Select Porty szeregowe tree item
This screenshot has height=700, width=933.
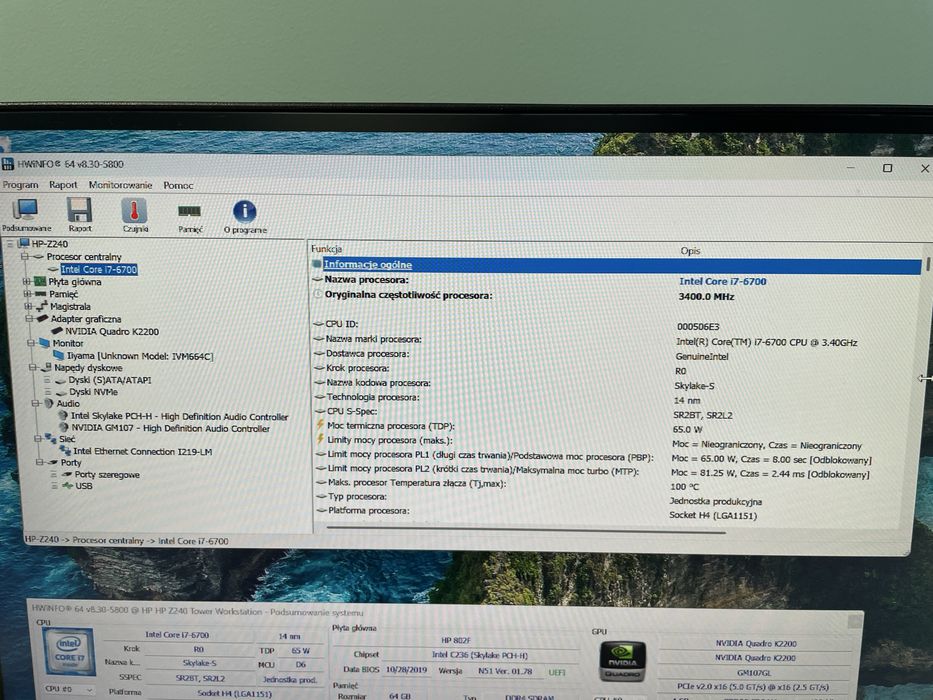click(x=107, y=474)
